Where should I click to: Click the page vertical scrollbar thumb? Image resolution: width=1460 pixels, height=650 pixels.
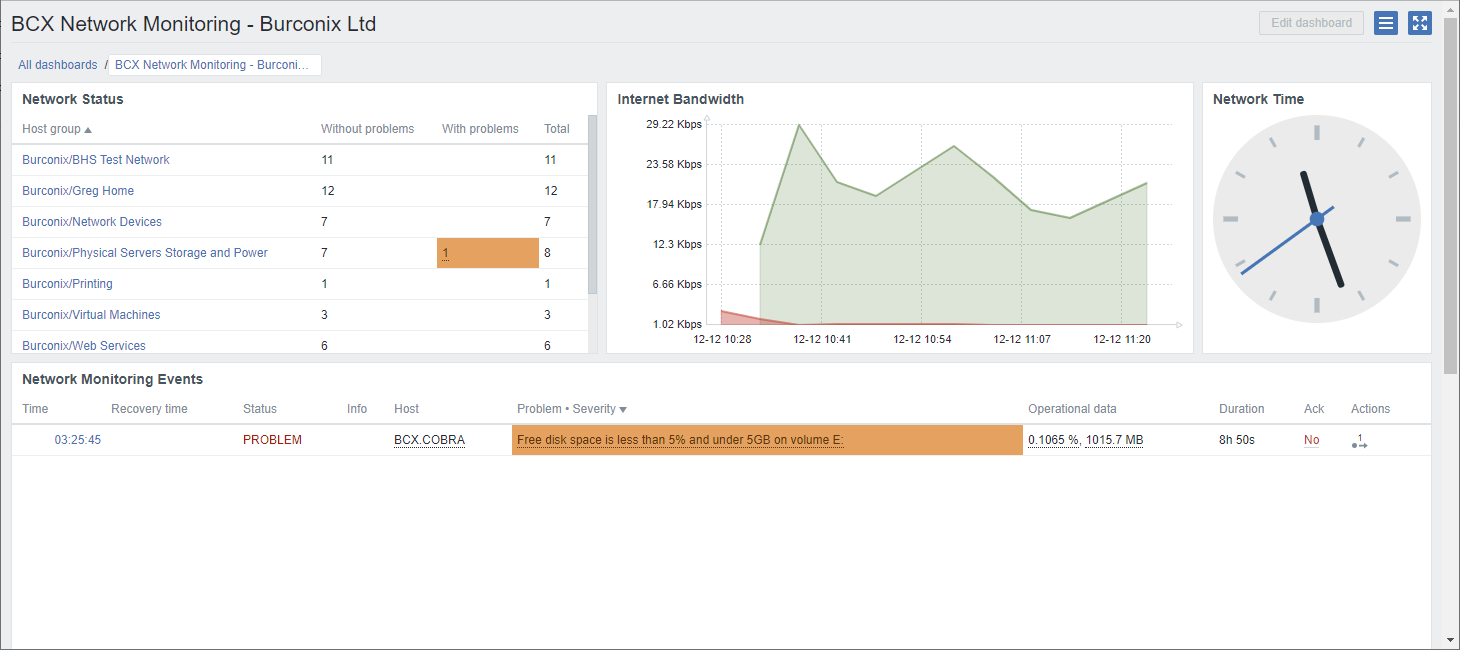[x=1451, y=195]
